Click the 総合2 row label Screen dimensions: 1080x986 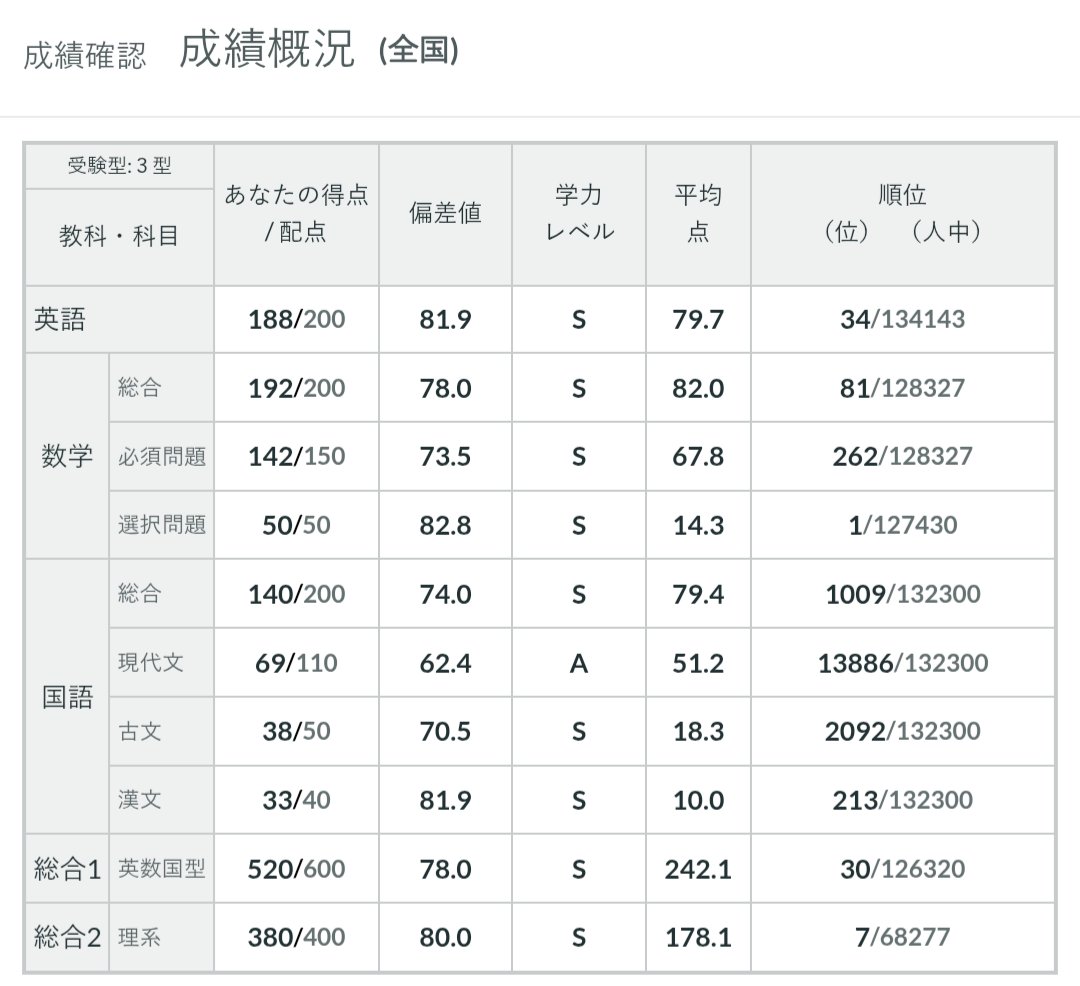[68, 937]
